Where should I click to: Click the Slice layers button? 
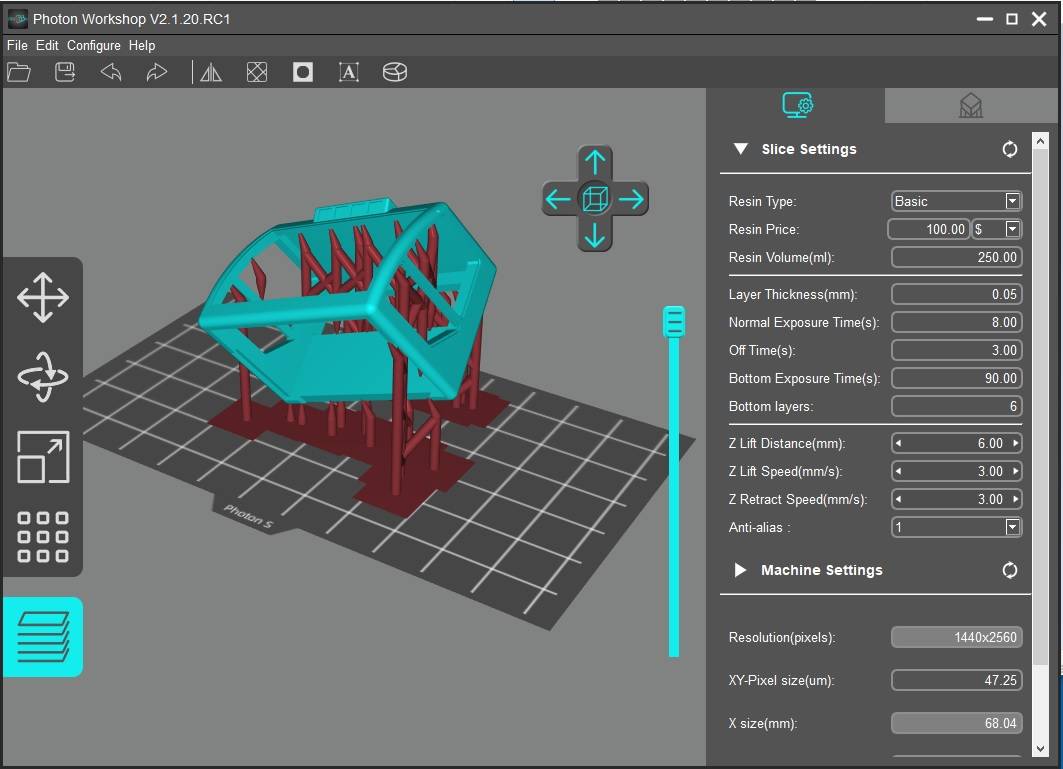(43, 637)
